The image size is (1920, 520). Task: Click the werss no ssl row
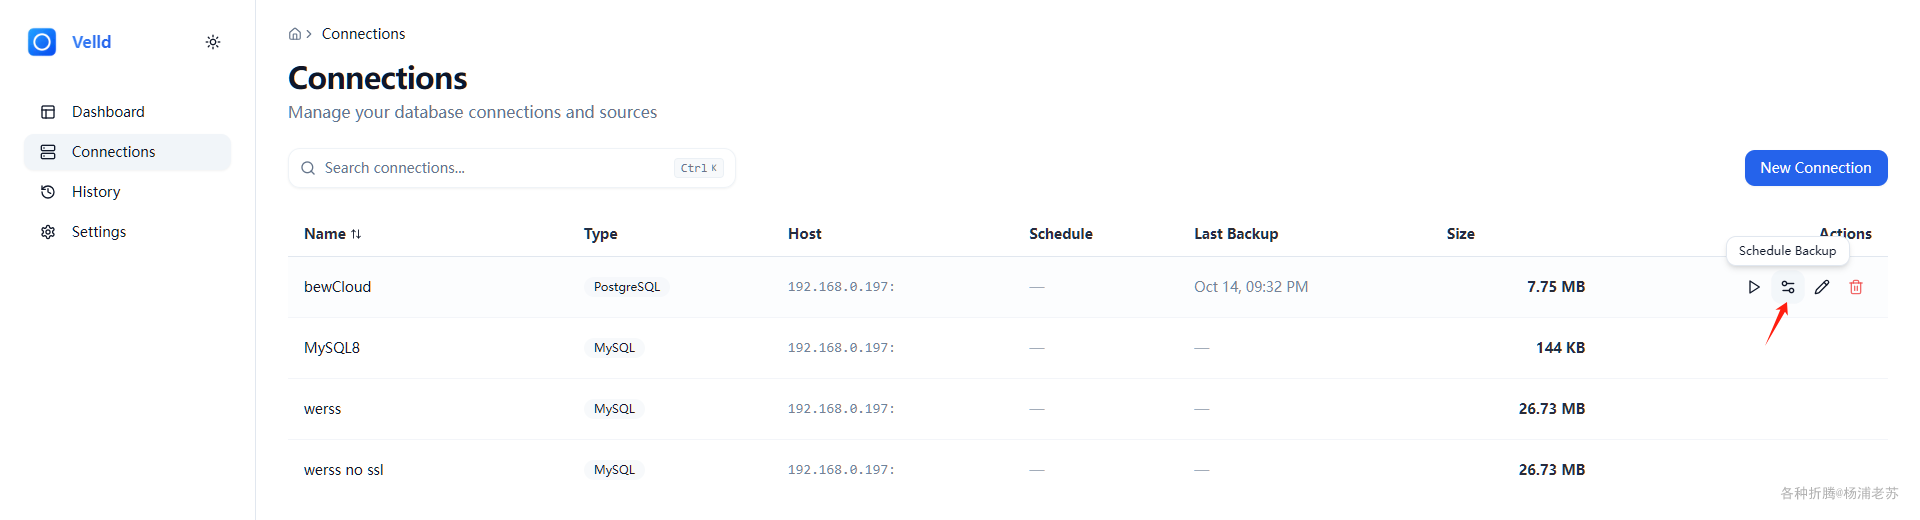click(343, 470)
